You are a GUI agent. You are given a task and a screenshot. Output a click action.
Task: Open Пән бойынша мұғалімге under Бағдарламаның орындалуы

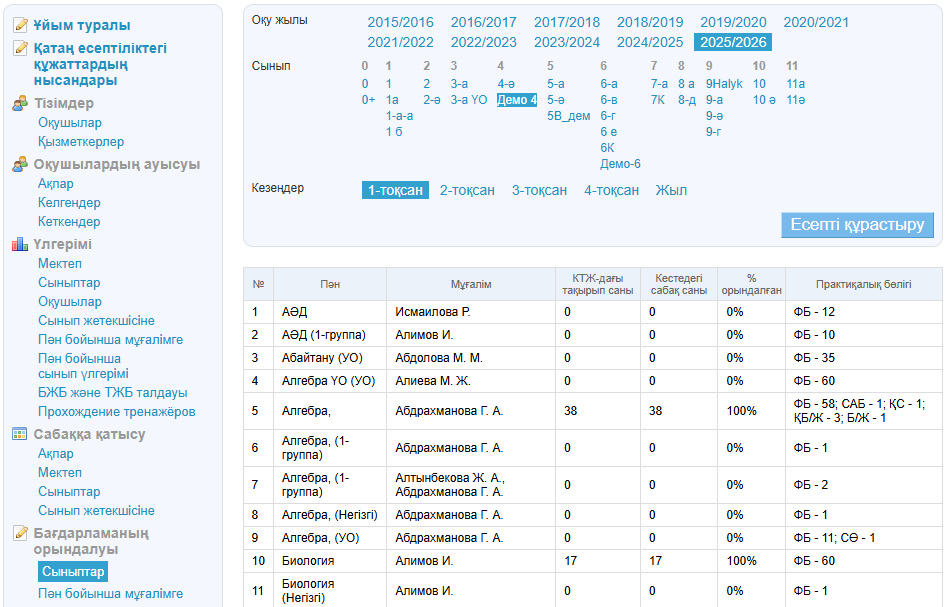point(110,594)
